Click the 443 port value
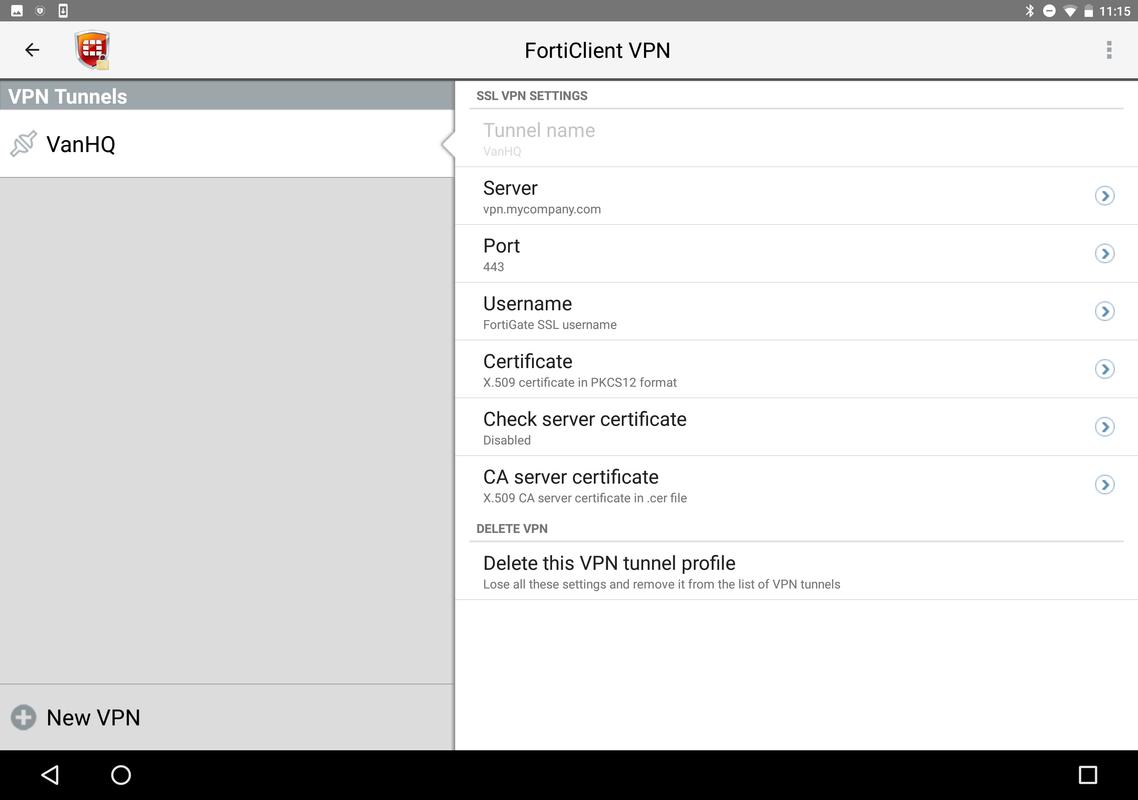 pos(494,266)
